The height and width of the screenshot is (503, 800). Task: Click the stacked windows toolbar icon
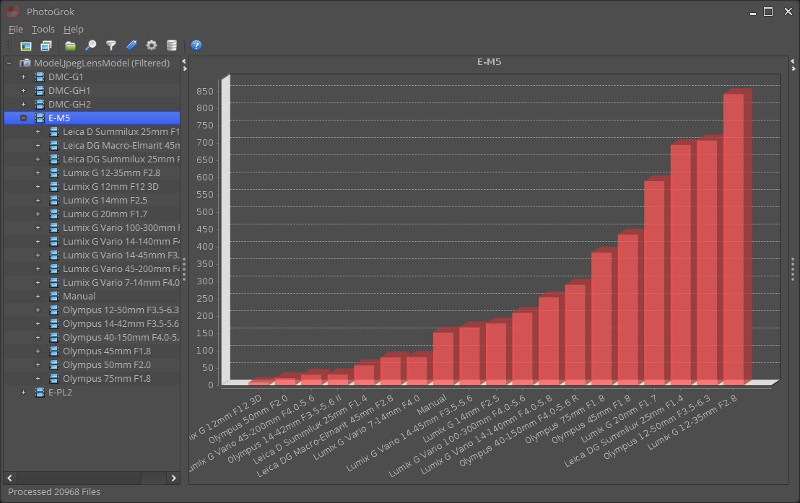pyautogui.click(x=46, y=46)
